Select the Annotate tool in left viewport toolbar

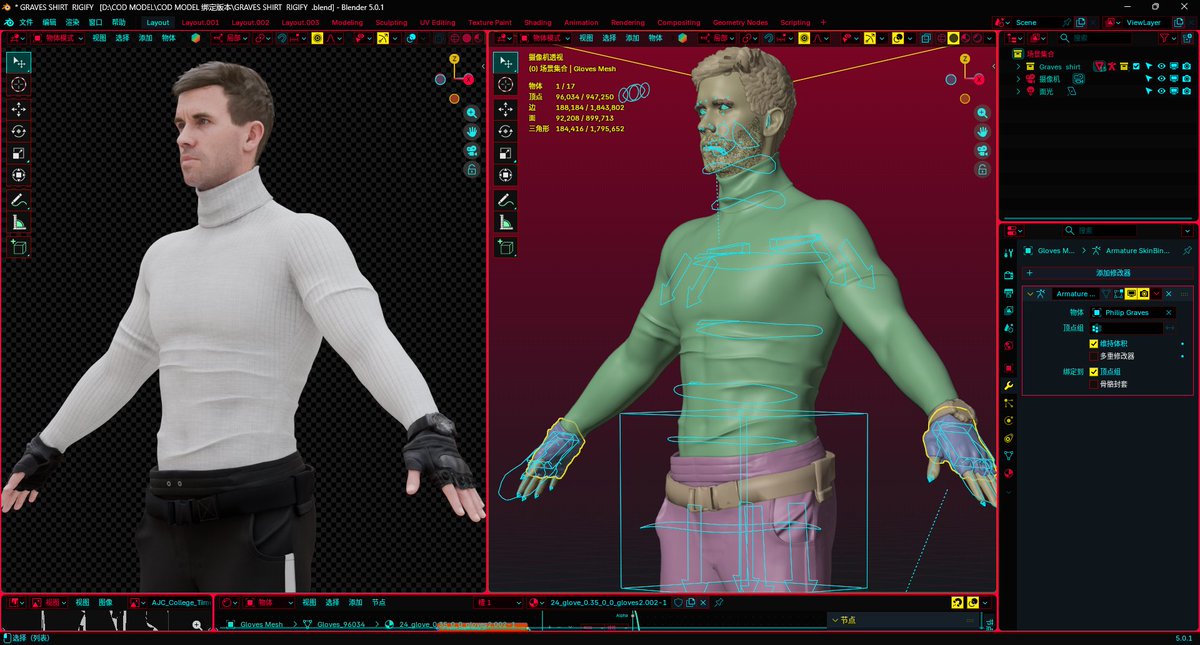18,200
